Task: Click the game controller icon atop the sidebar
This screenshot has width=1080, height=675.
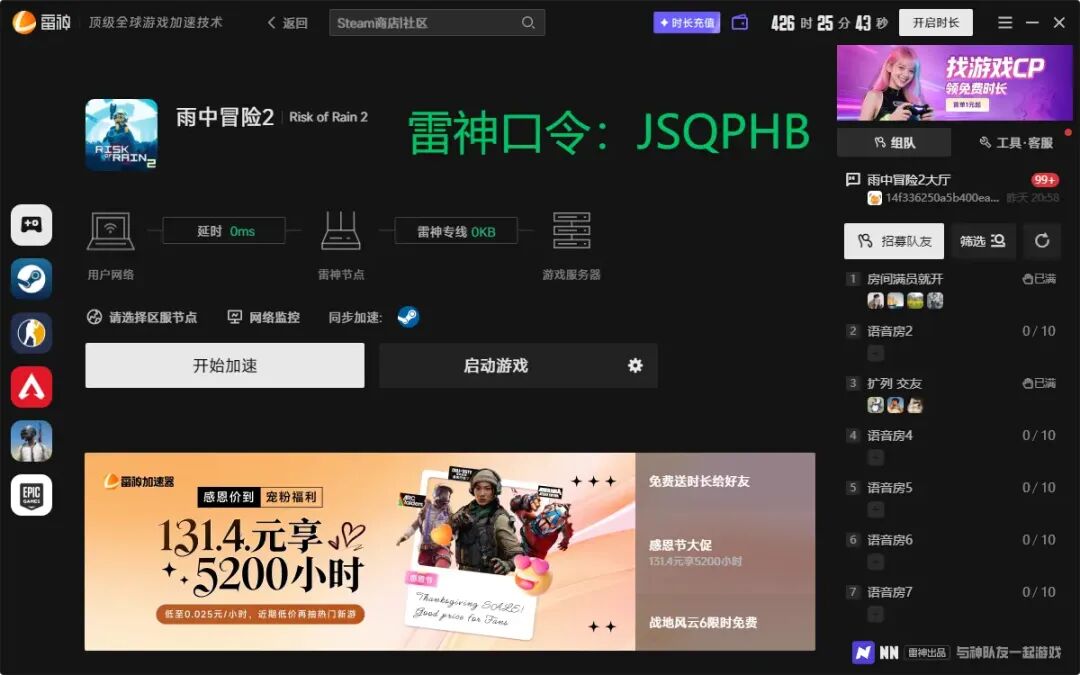Action: coord(31,224)
